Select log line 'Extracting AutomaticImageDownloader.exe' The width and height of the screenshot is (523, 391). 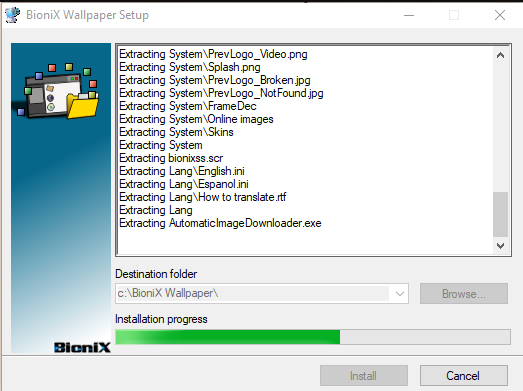pyautogui.click(x=220, y=223)
